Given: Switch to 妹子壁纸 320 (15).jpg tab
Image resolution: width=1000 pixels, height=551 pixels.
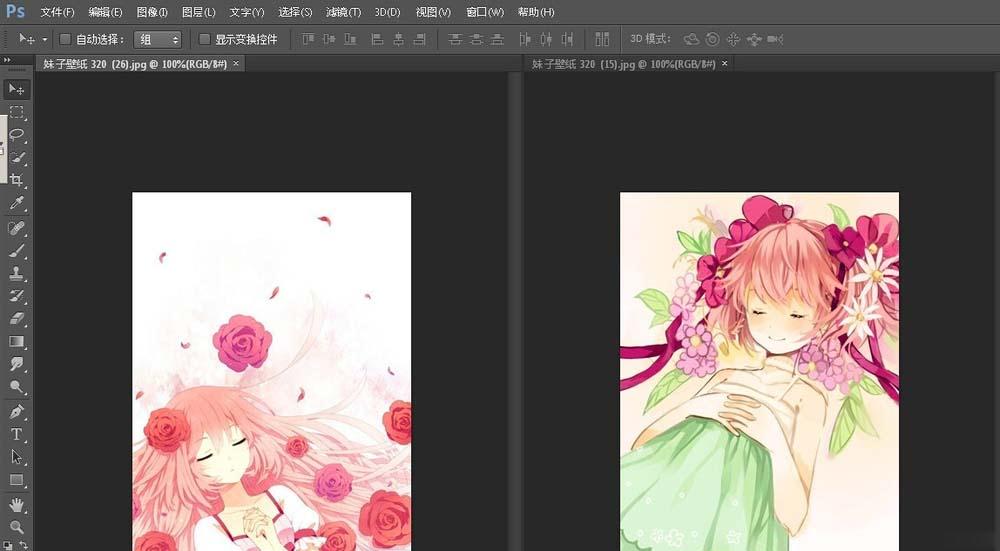Looking at the screenshot, I should click(x=623, y=63).
